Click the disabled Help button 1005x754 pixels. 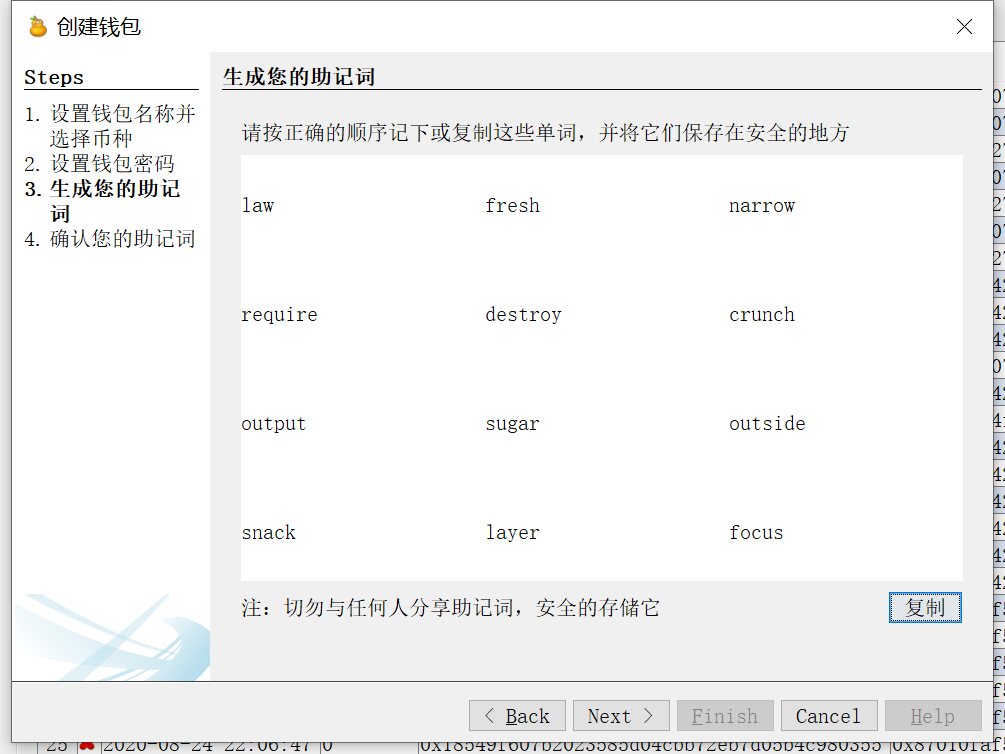click(933, 716)
